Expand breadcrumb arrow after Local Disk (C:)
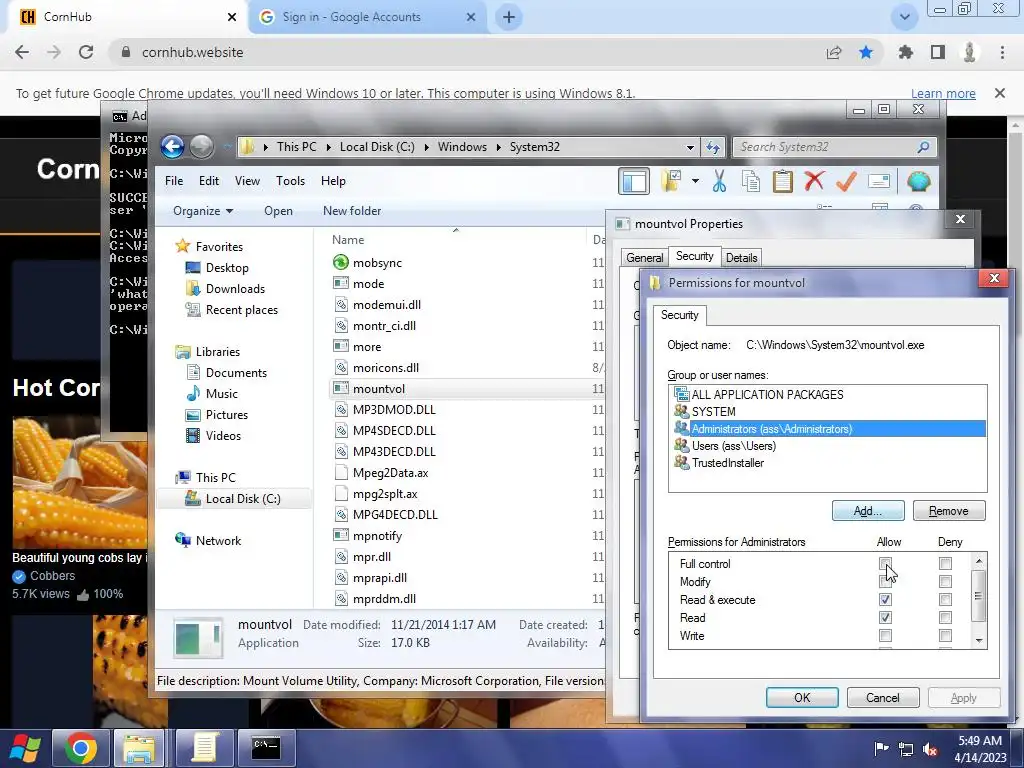 click(x=426, y=148)
